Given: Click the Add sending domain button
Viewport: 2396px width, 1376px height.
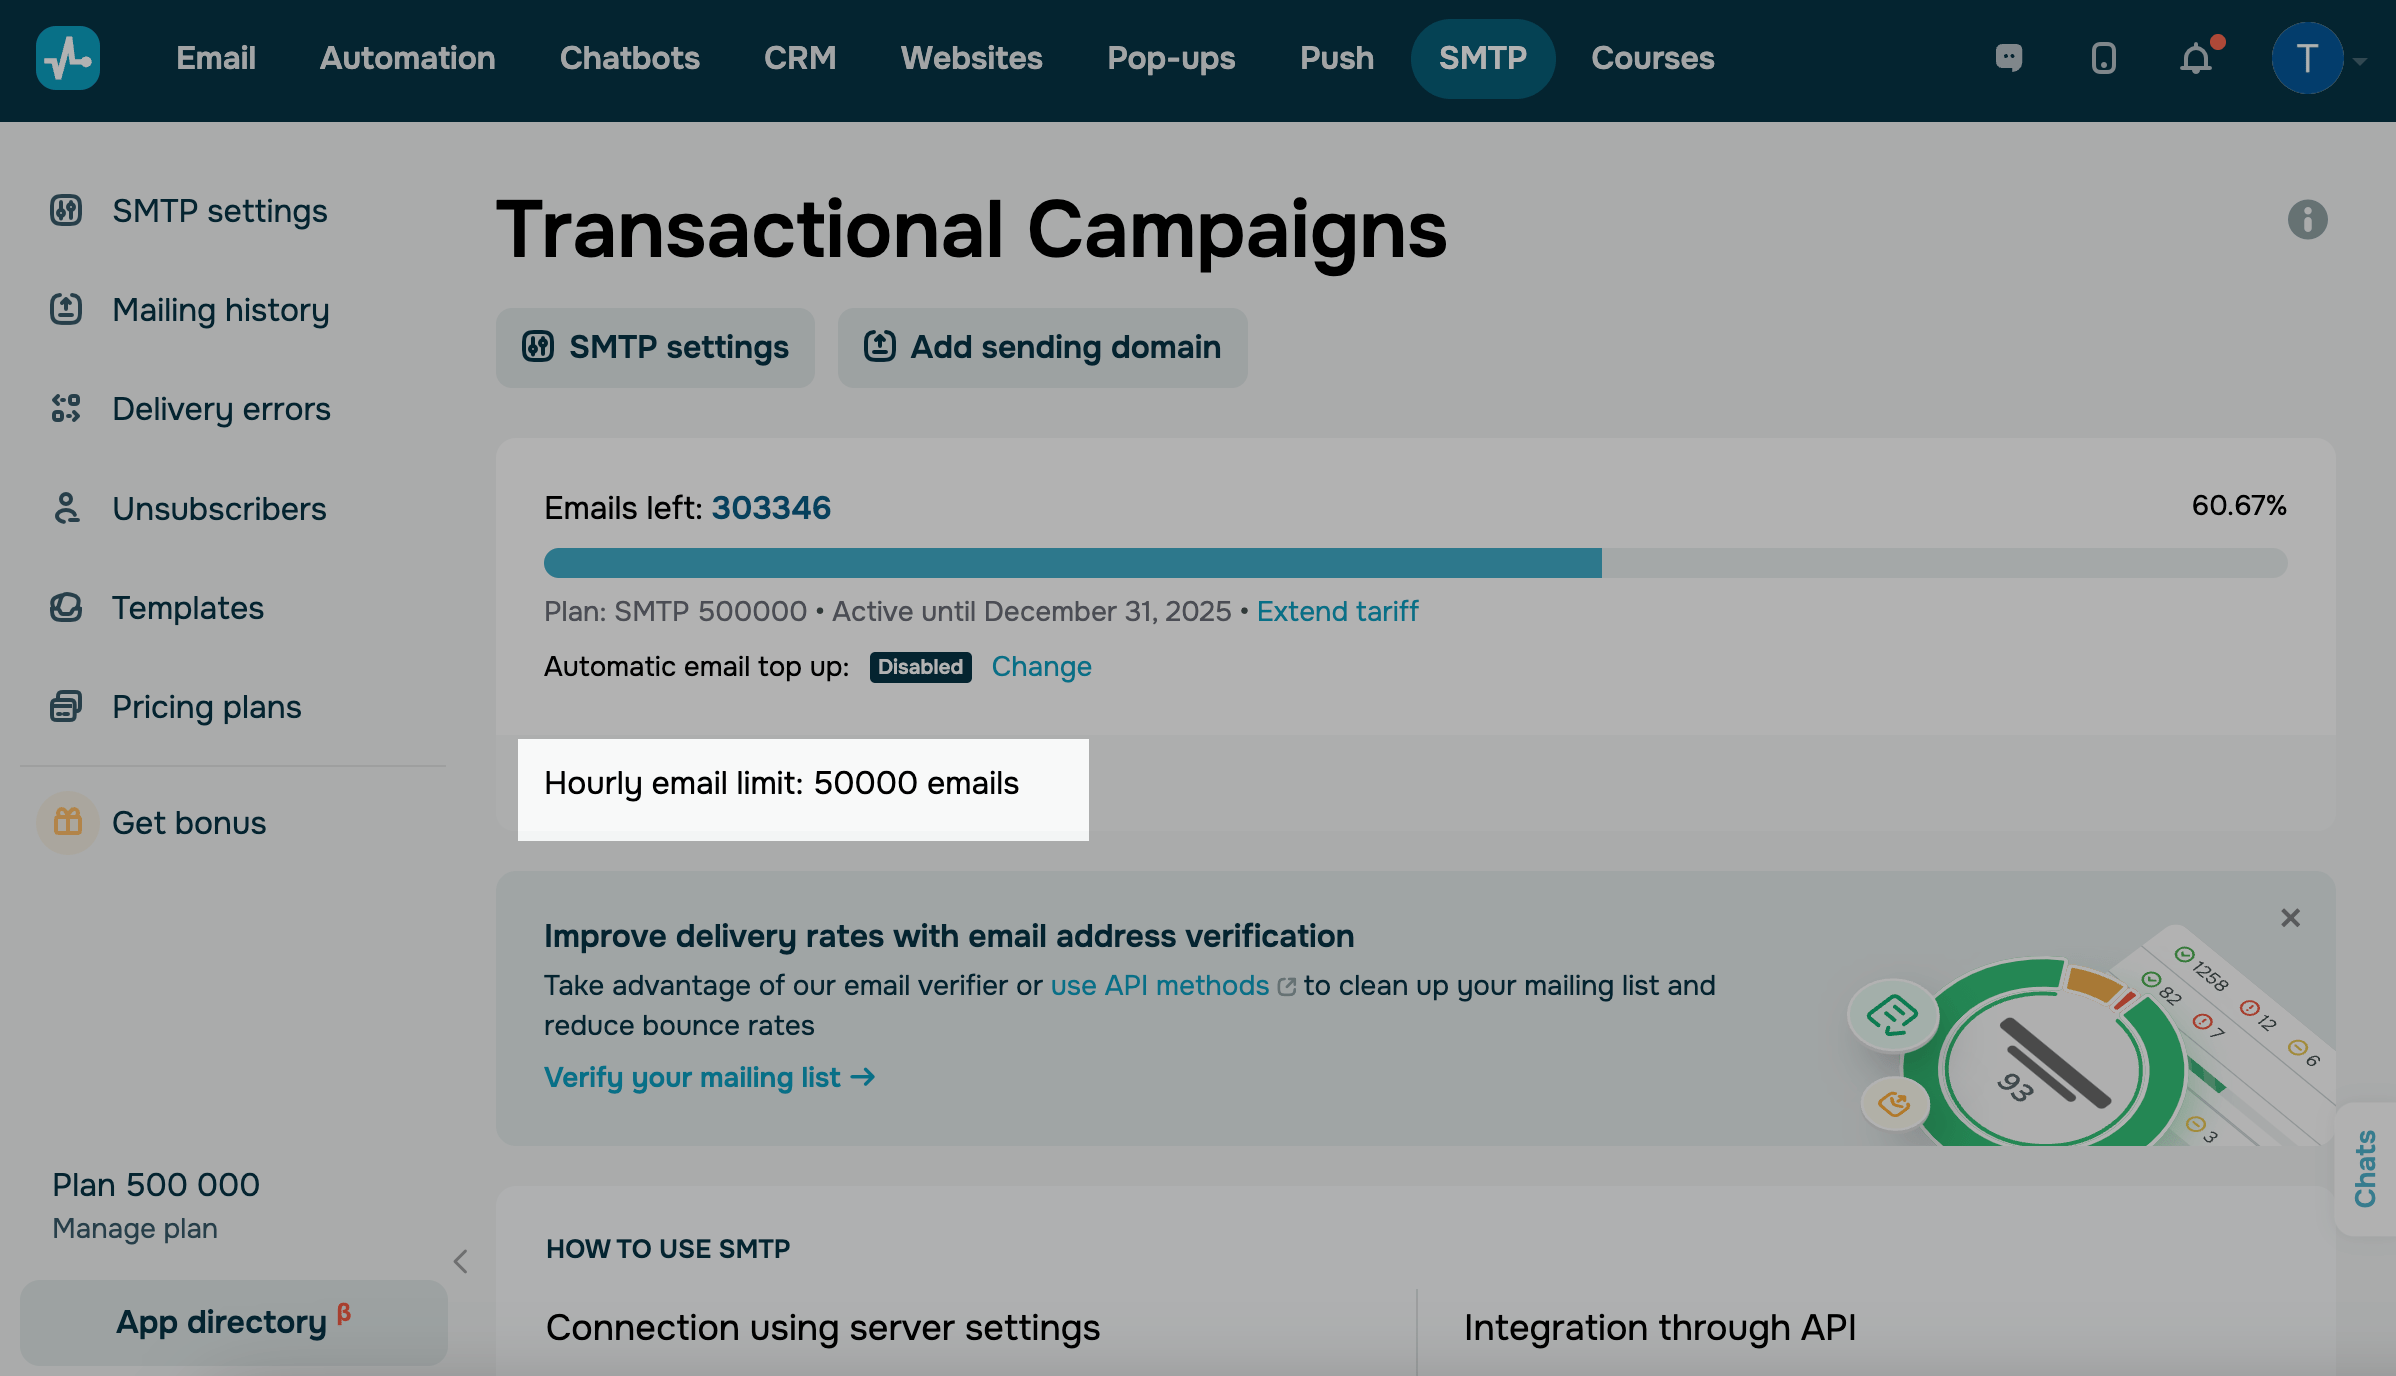Looking at the screenshot, I should 1042,347.
